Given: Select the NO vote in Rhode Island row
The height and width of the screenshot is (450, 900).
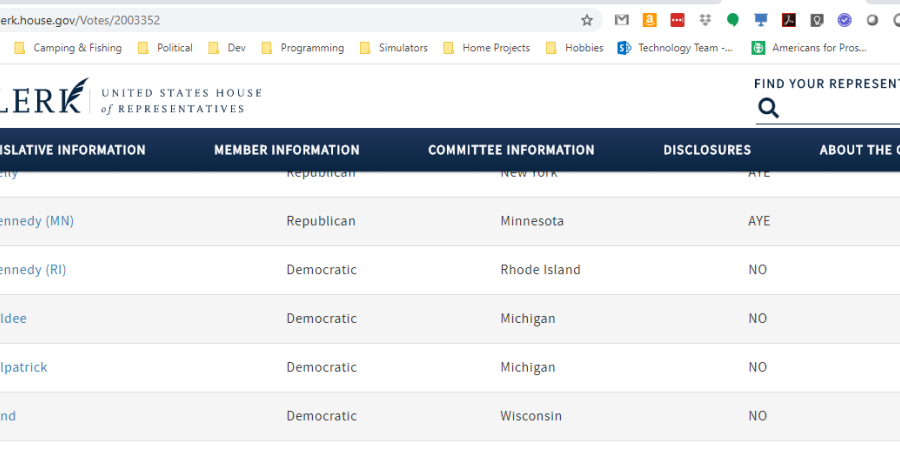Looking at the screenshot, I should [758, 270].
